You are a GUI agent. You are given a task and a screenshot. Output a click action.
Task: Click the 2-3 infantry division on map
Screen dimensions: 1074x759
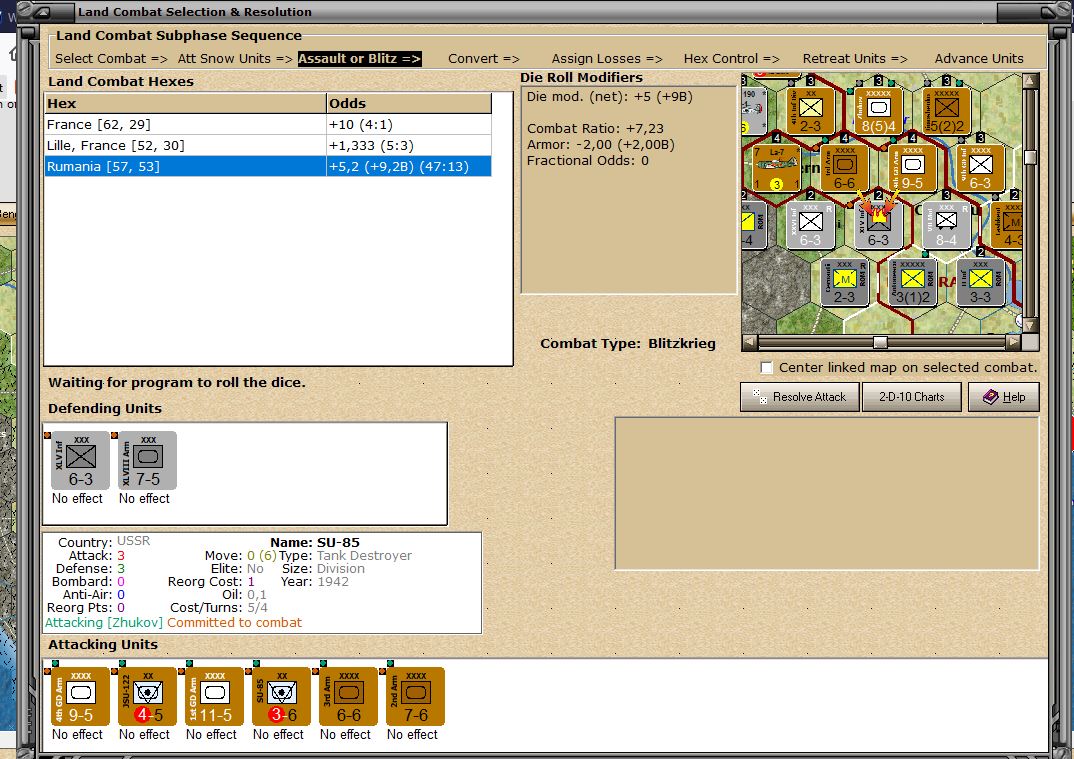click(x=810, y=110)
